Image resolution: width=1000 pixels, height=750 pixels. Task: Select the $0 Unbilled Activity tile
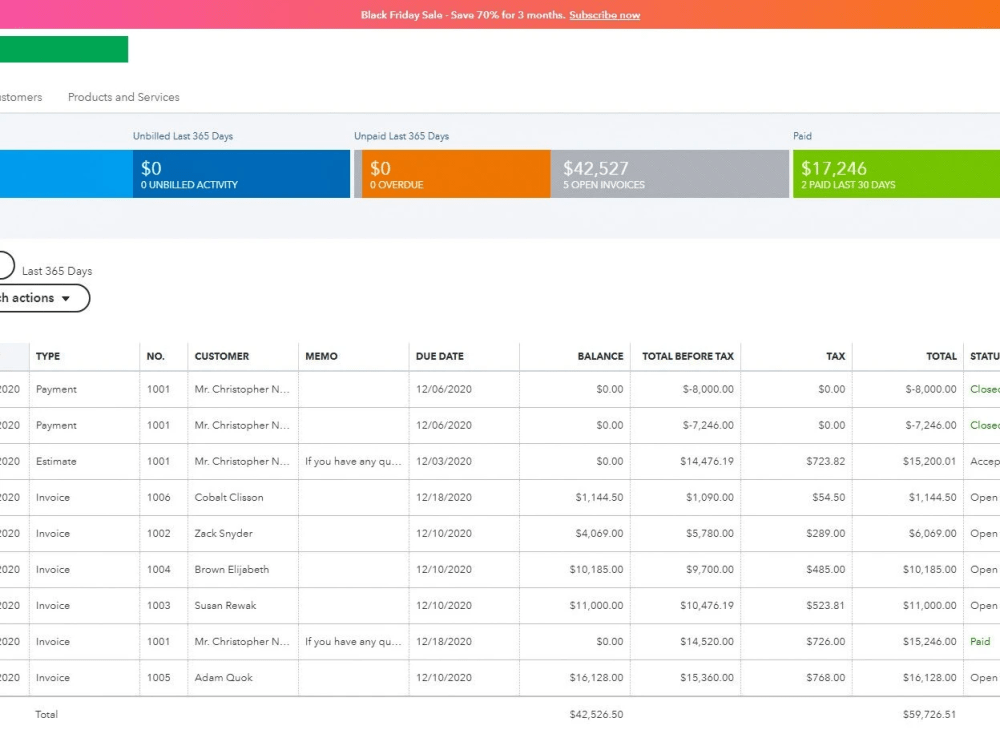(x=241, y=174)
